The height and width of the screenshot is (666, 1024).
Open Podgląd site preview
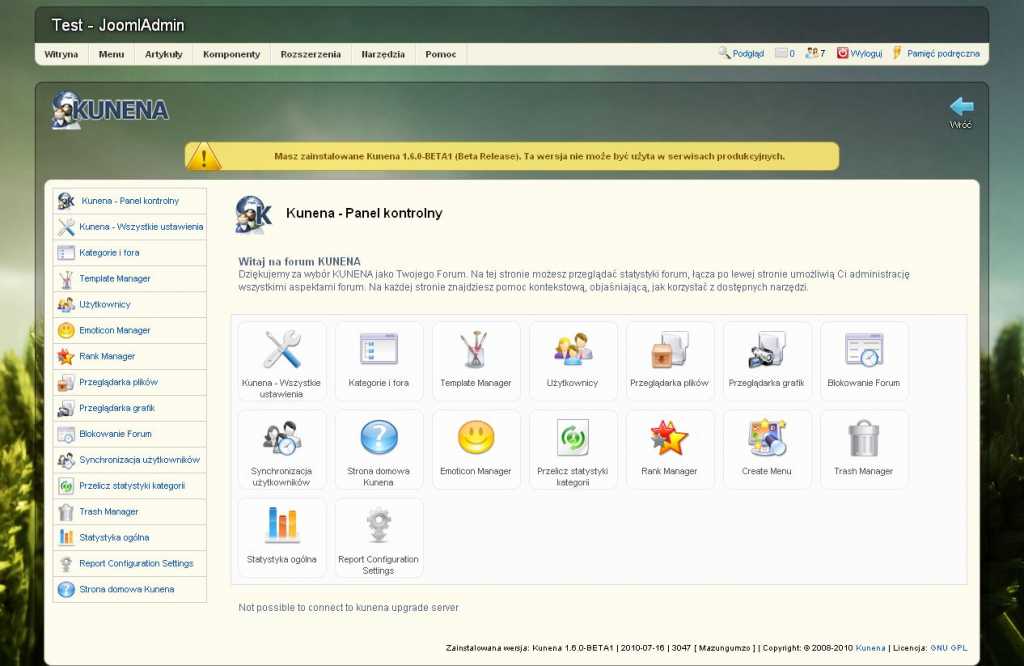[741, 54]
